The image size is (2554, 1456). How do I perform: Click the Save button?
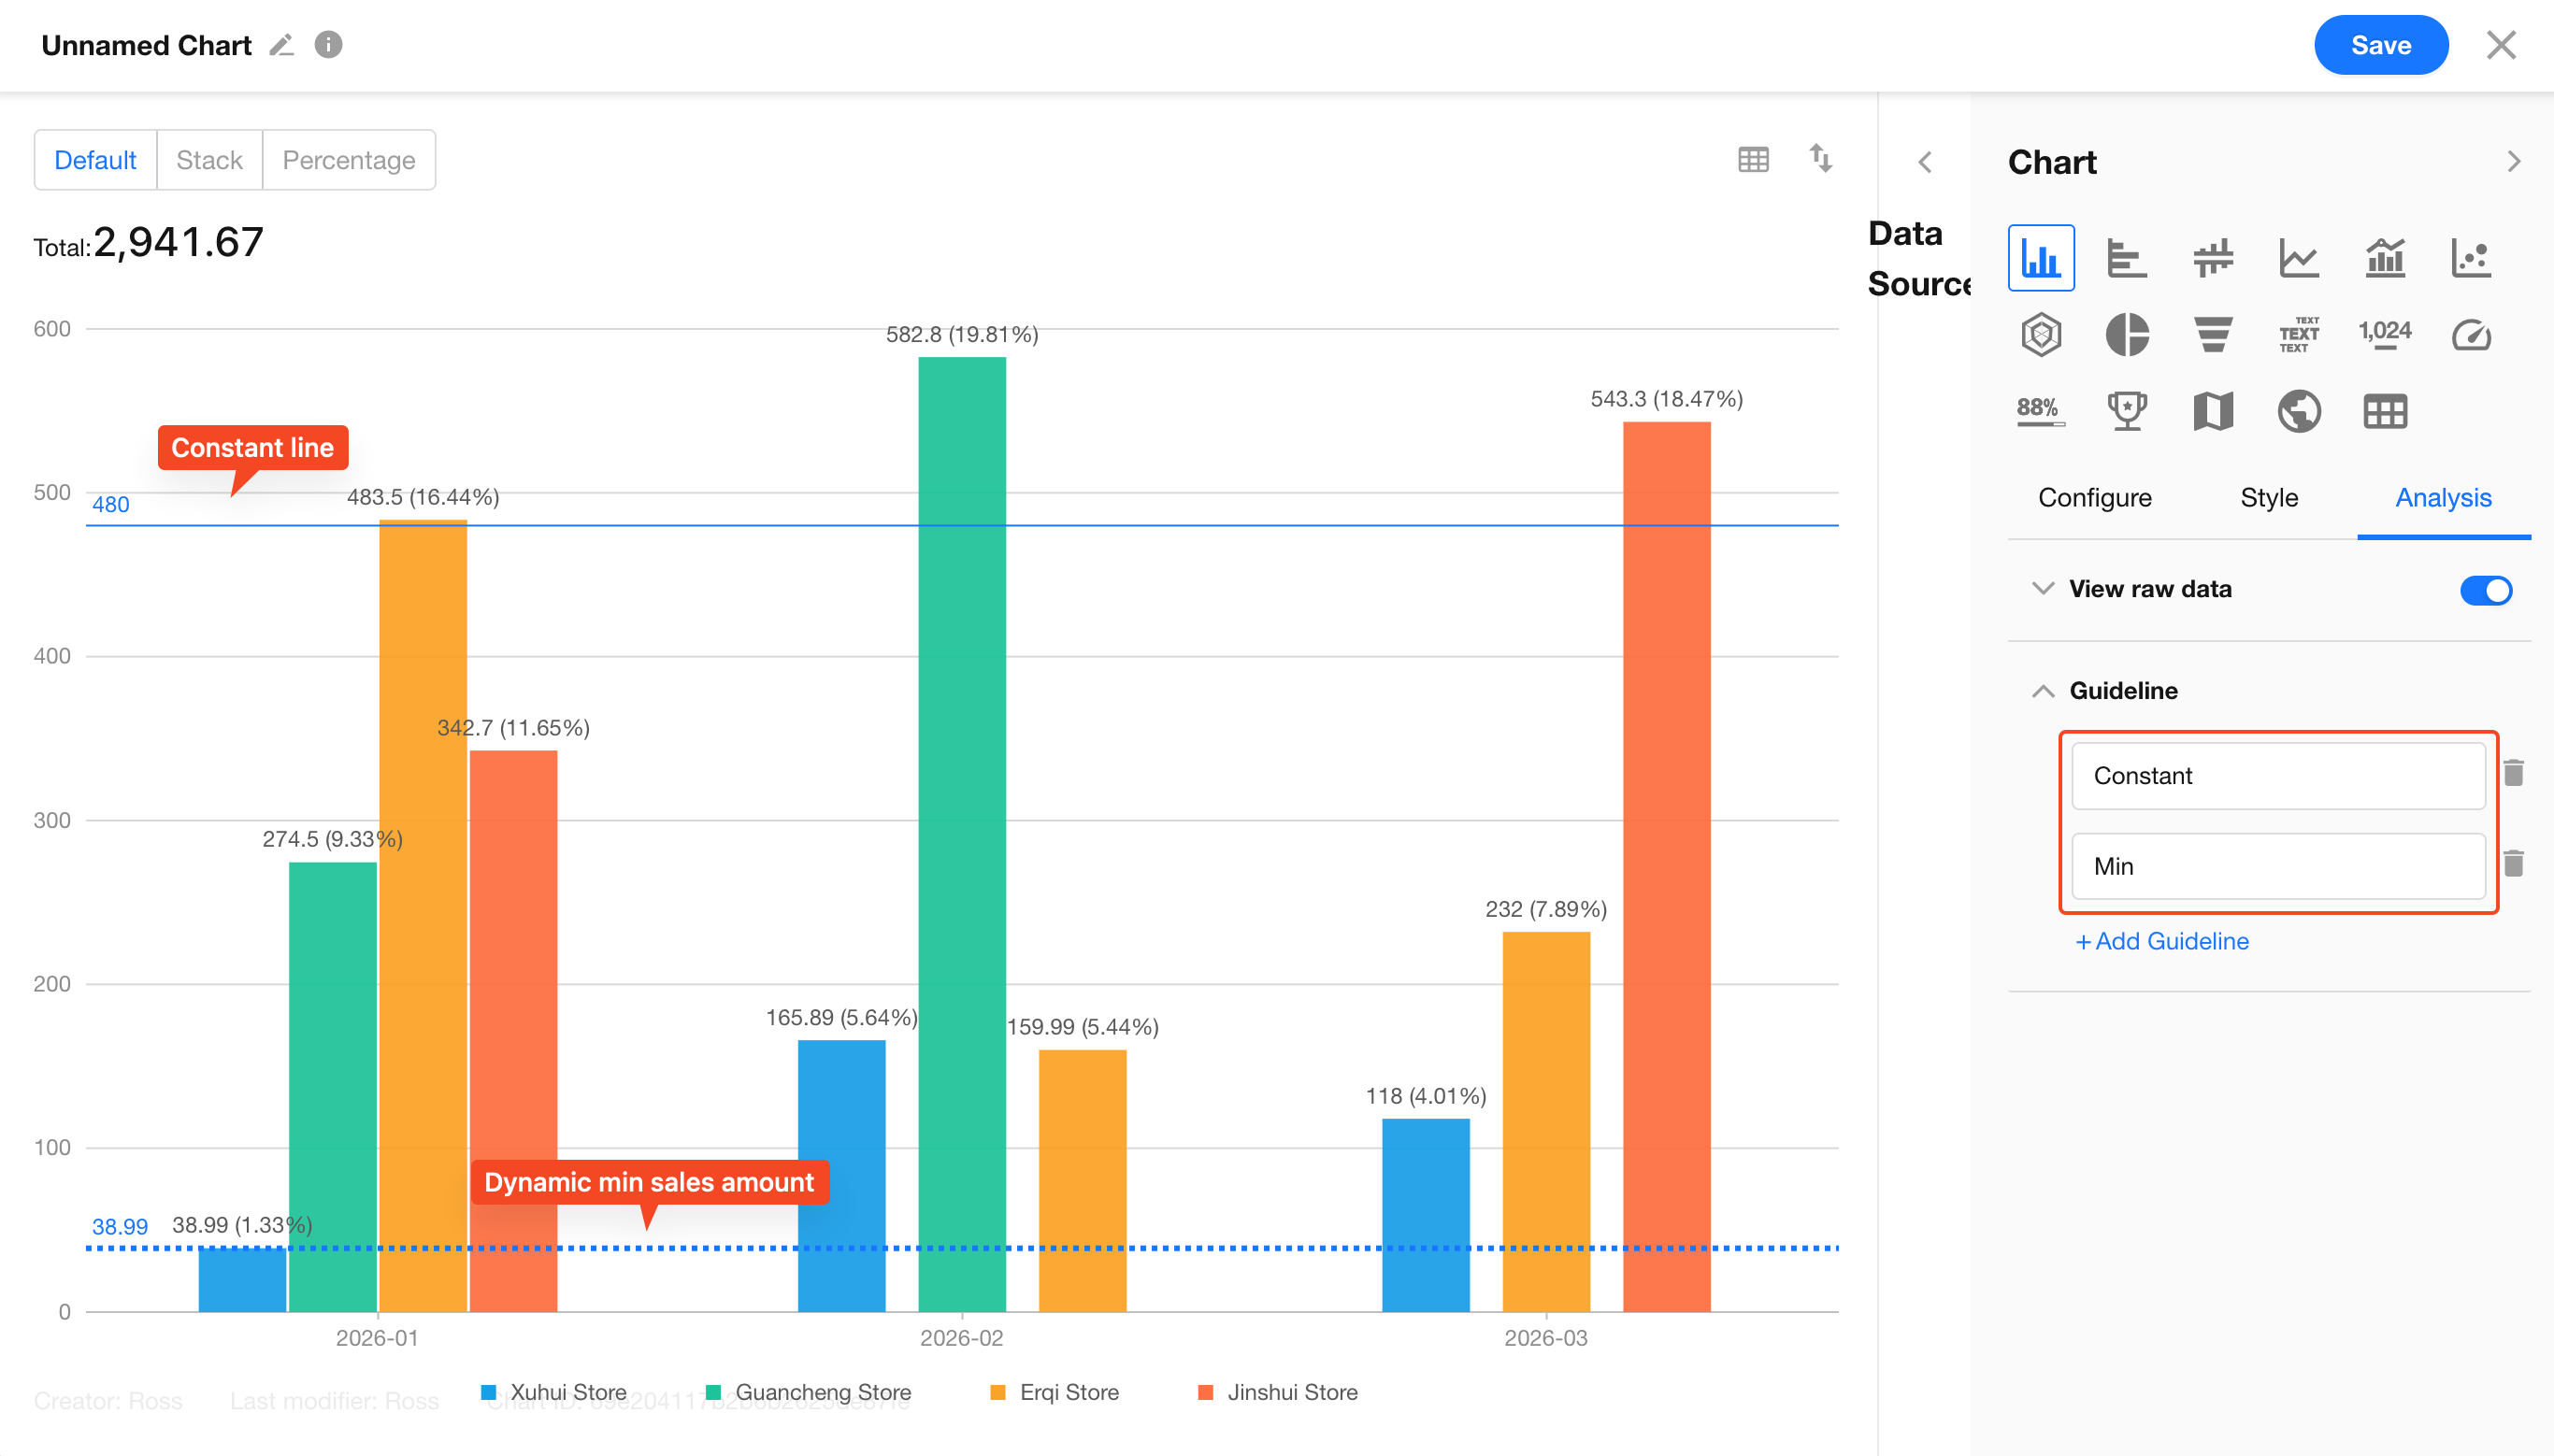[2380, 45]
